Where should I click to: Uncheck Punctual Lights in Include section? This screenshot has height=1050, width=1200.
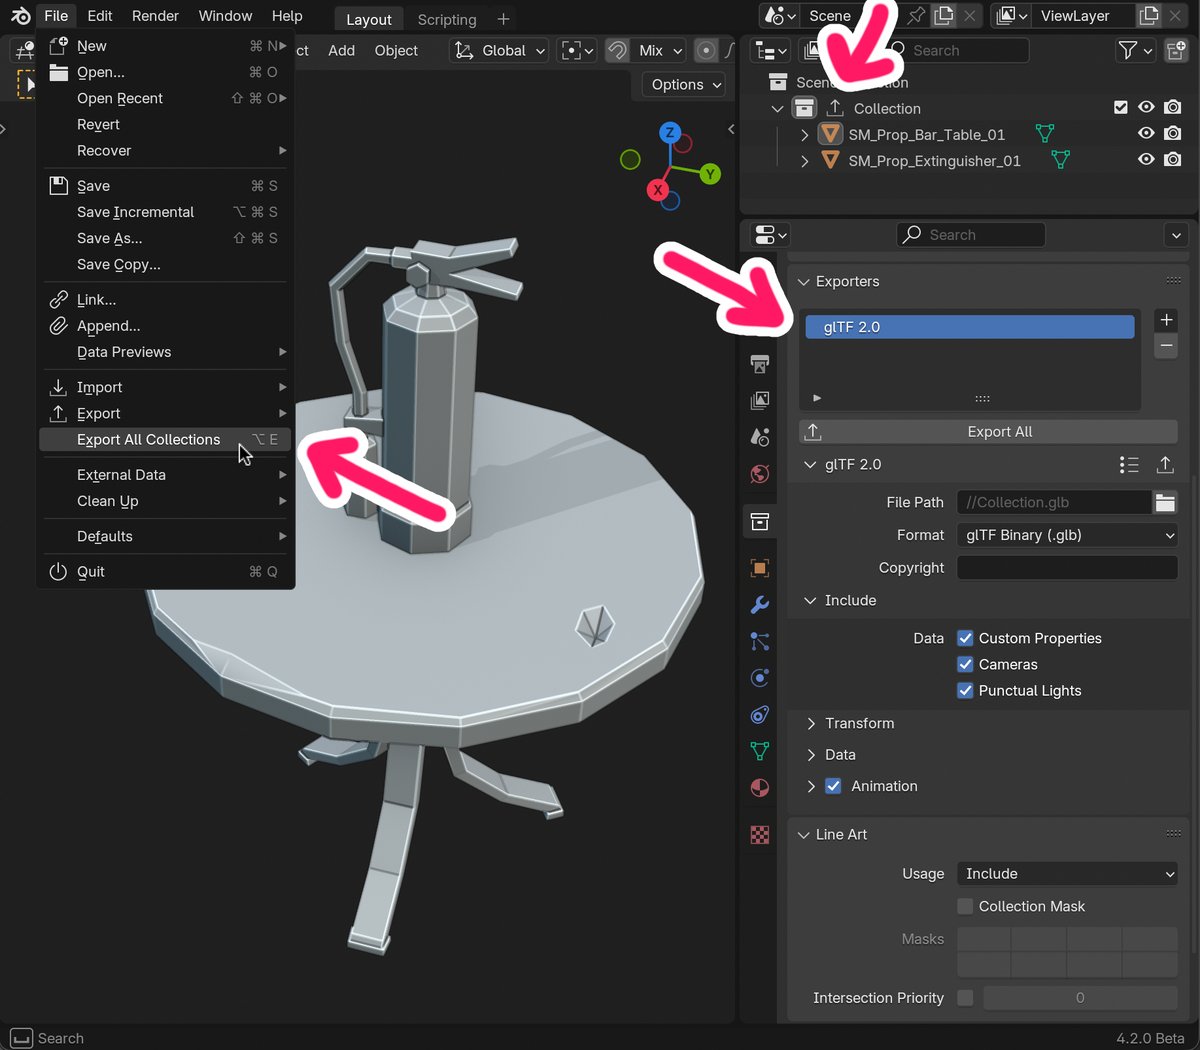click(x=965, y=690)
